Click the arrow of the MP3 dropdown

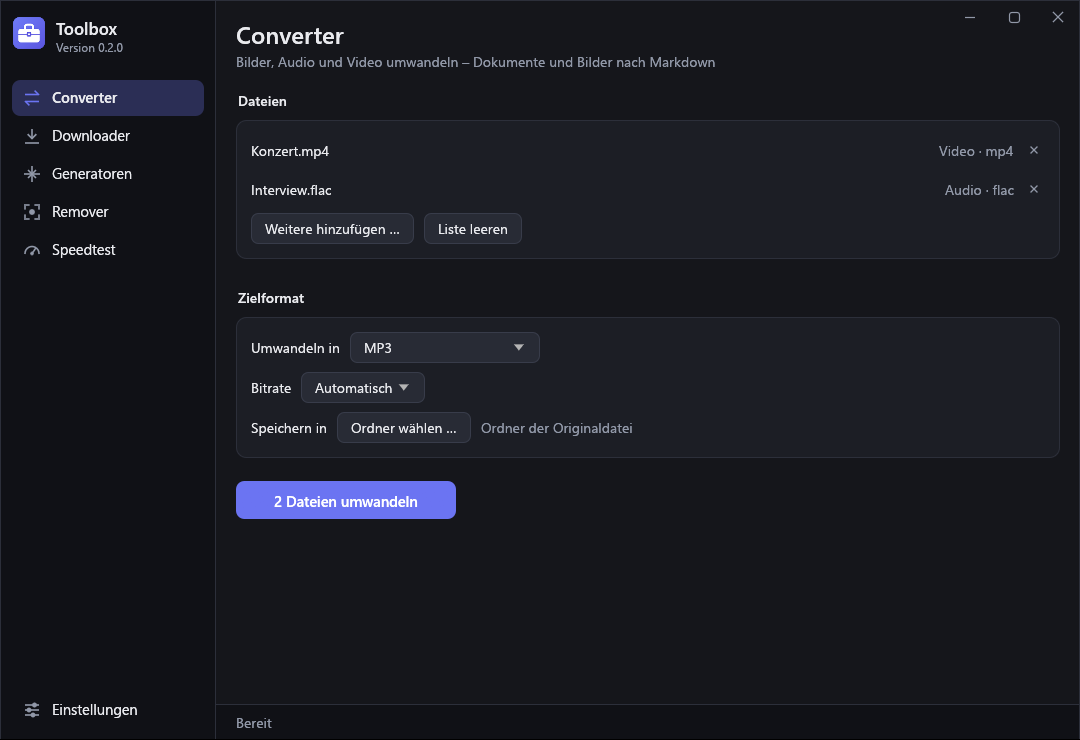coord(519,348)
